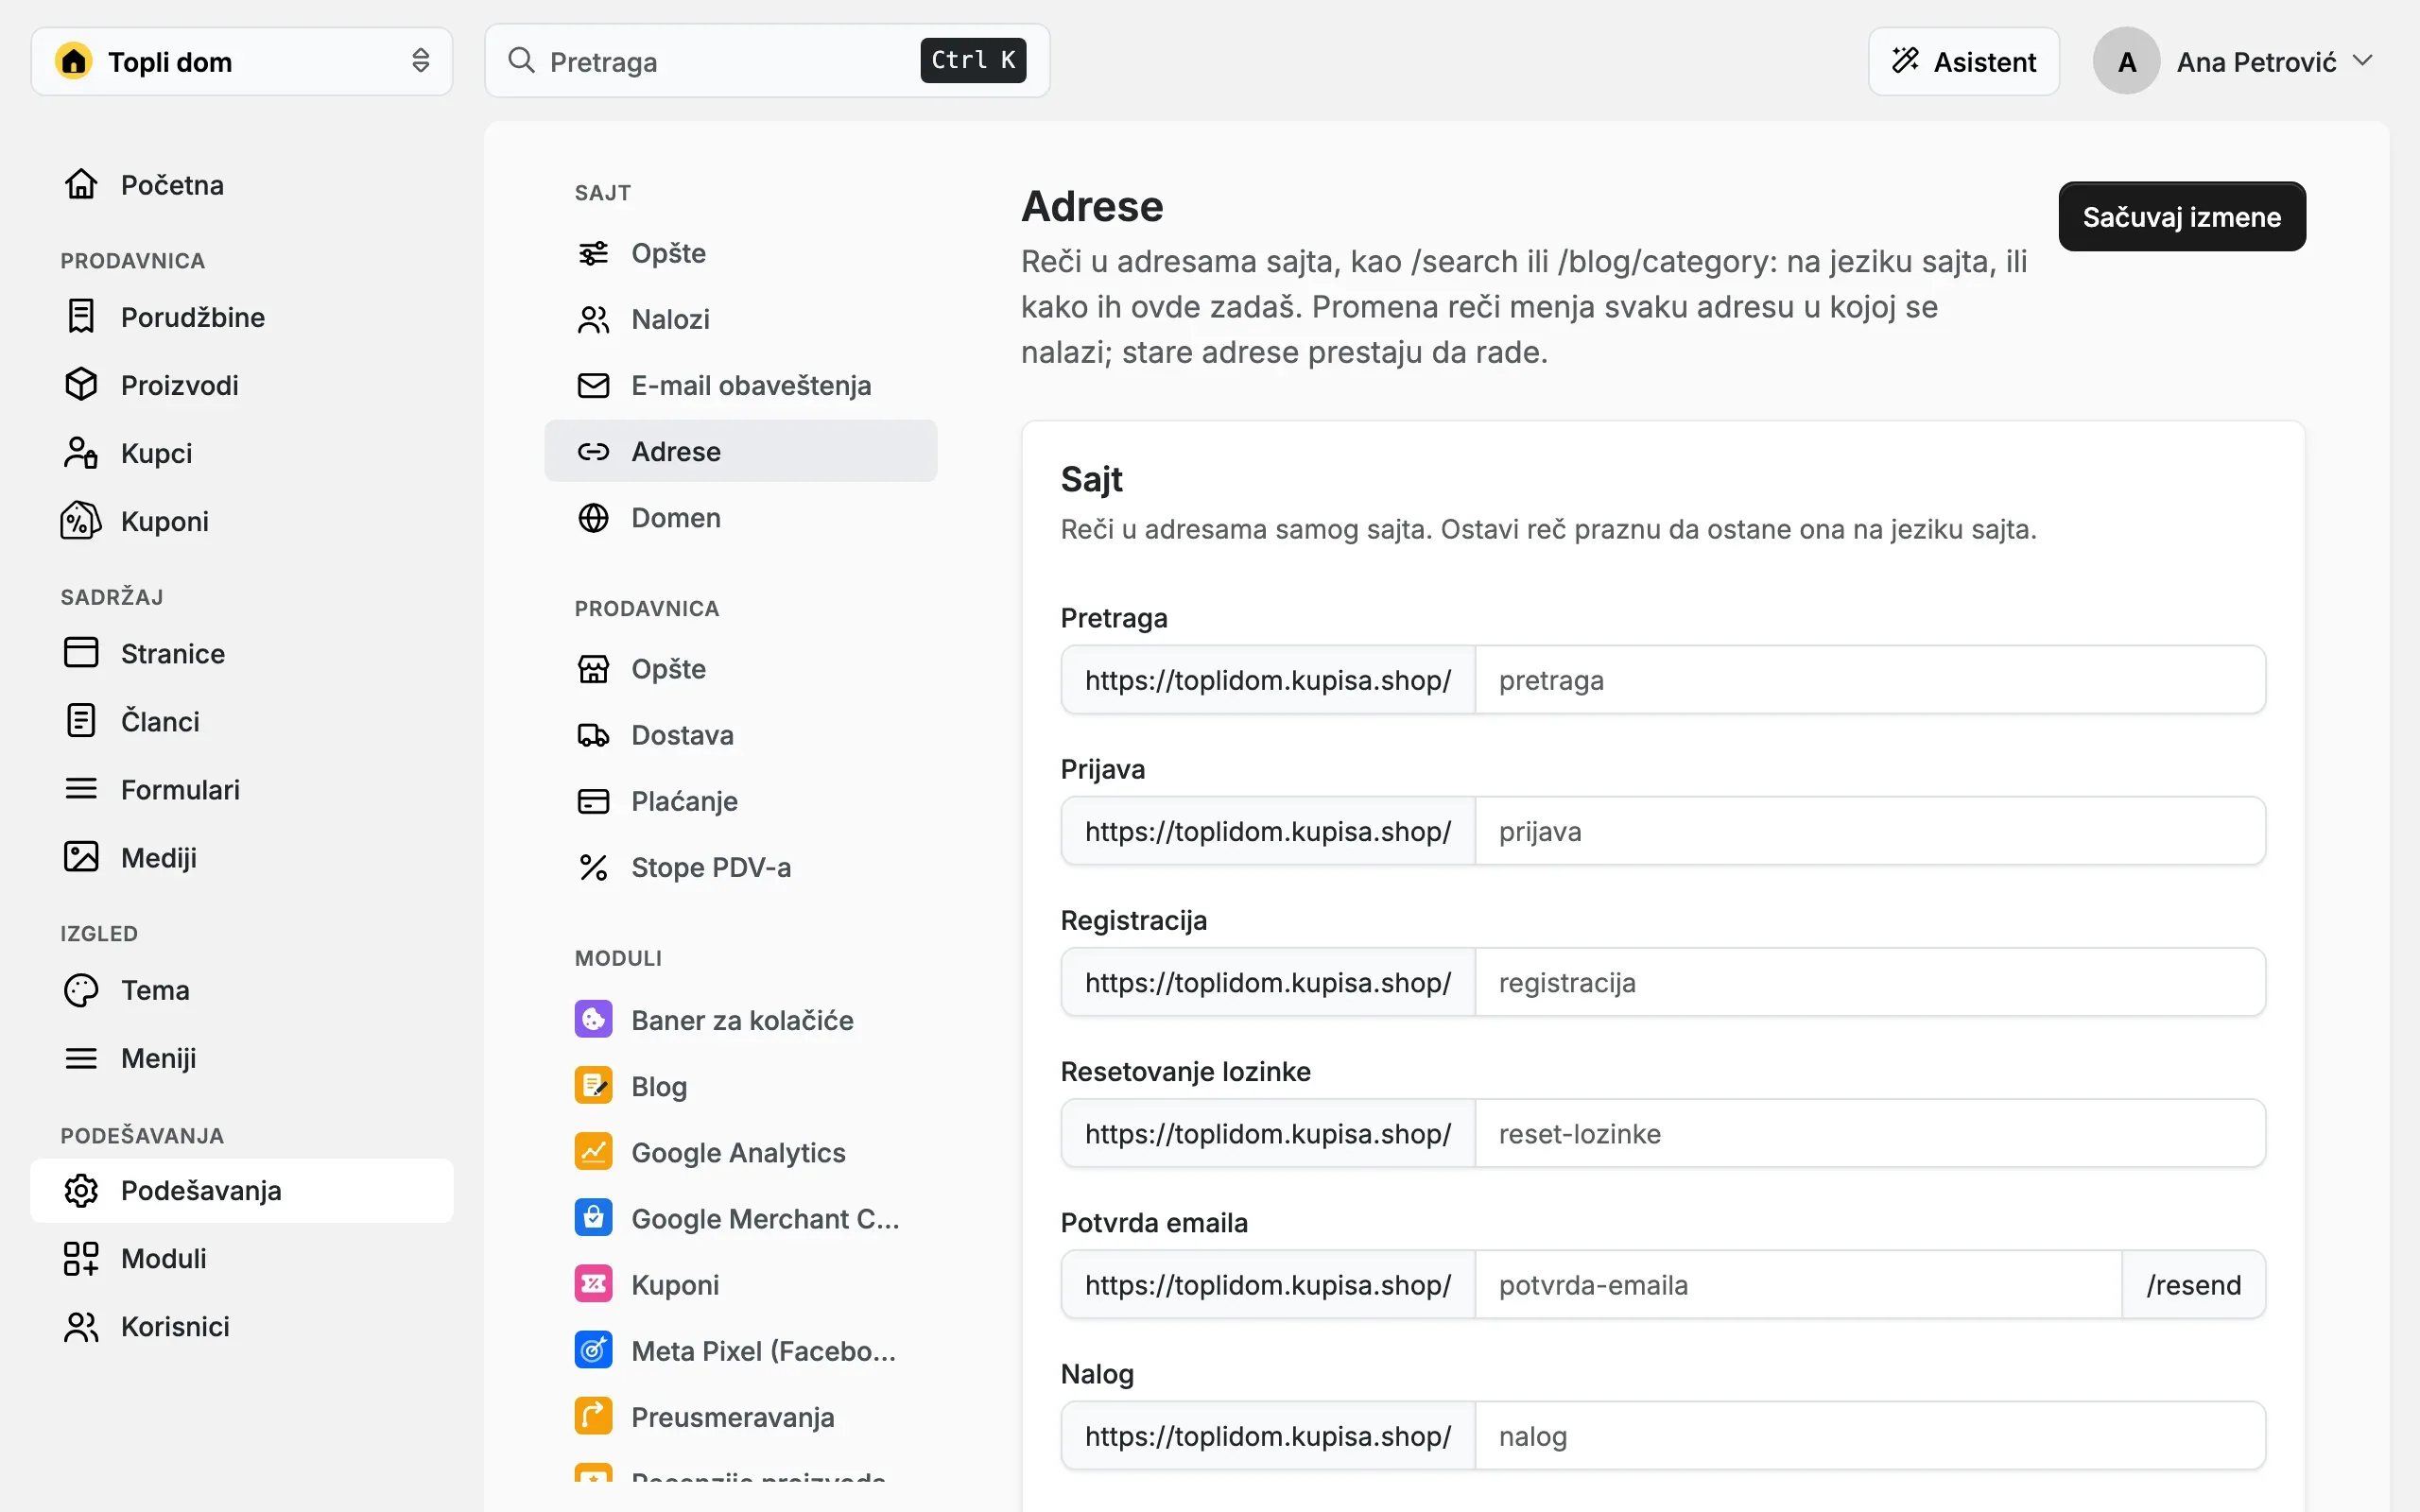Open Meta Pixel (Facebo... module
The height and width of the screenshot is (1512, 2420).
click(x=740, y=1349)
